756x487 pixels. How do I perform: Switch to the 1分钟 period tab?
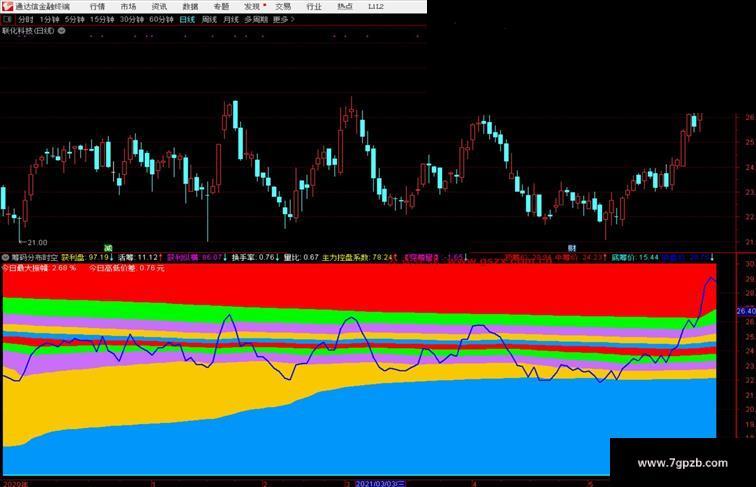coord(49,20)
